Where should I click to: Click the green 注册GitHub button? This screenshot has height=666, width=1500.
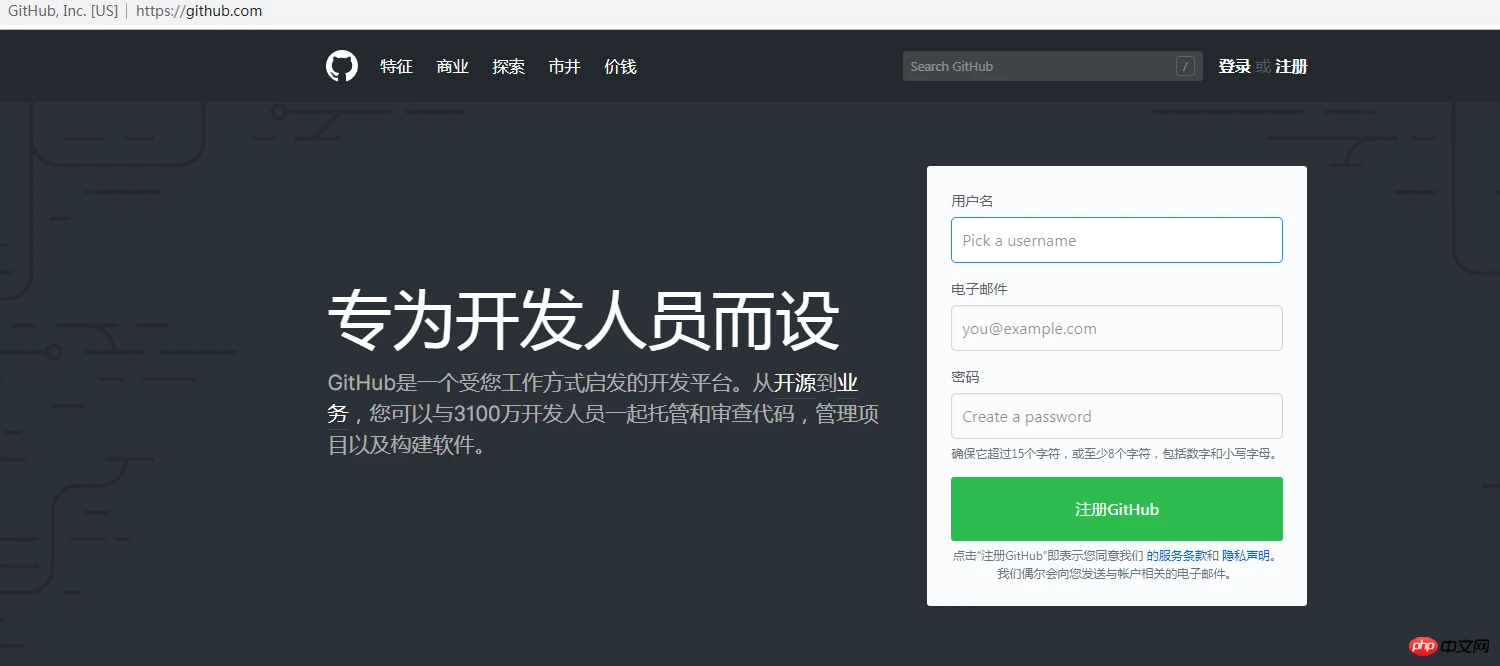[x=1116, y=509]
